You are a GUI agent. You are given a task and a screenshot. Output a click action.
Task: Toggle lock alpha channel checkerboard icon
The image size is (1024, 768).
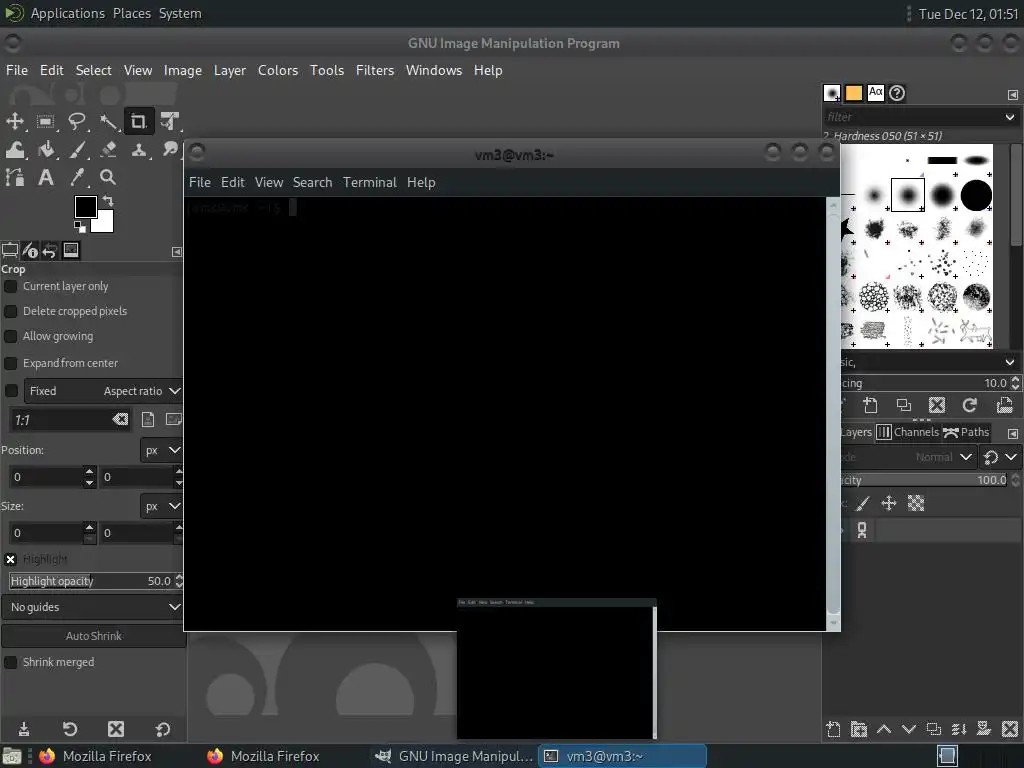click(x=916, y=504)
